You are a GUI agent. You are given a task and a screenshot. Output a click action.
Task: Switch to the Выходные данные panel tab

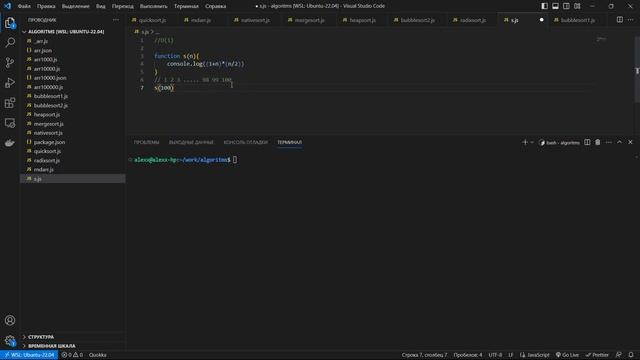coord(191,142)
